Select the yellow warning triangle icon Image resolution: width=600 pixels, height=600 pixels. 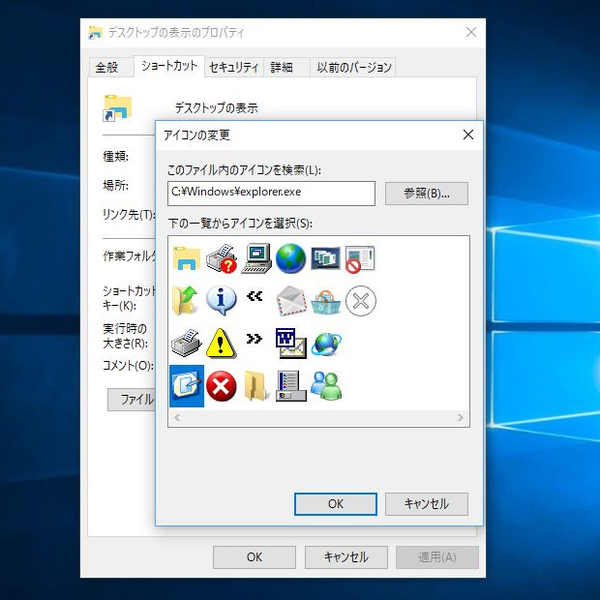(x=220, y=344)
